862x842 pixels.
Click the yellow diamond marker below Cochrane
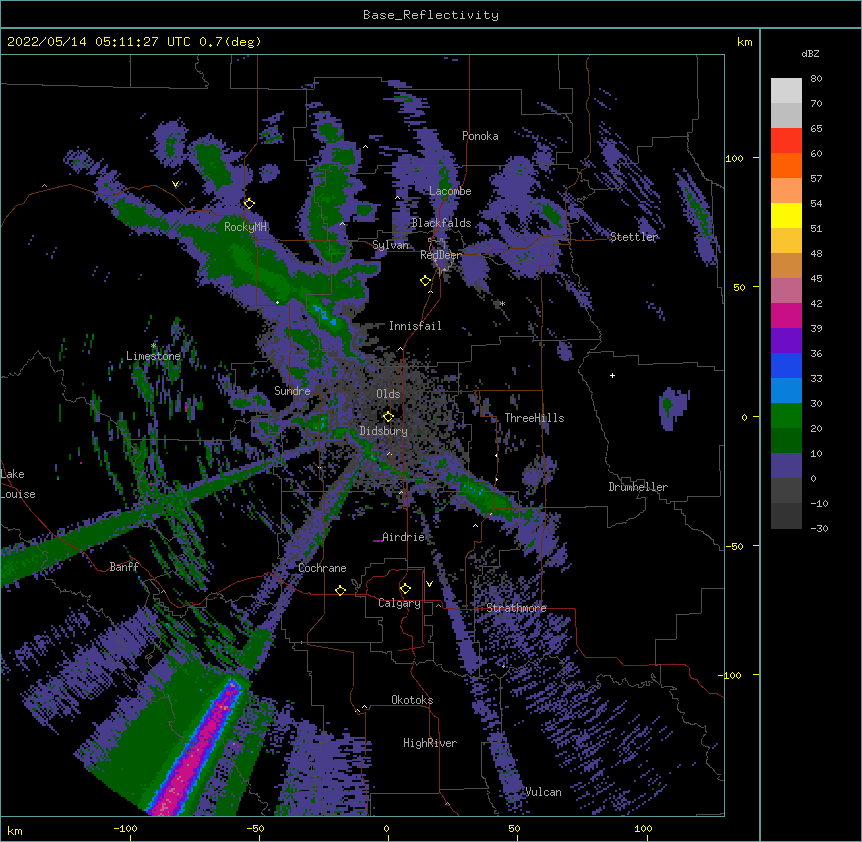340,590
